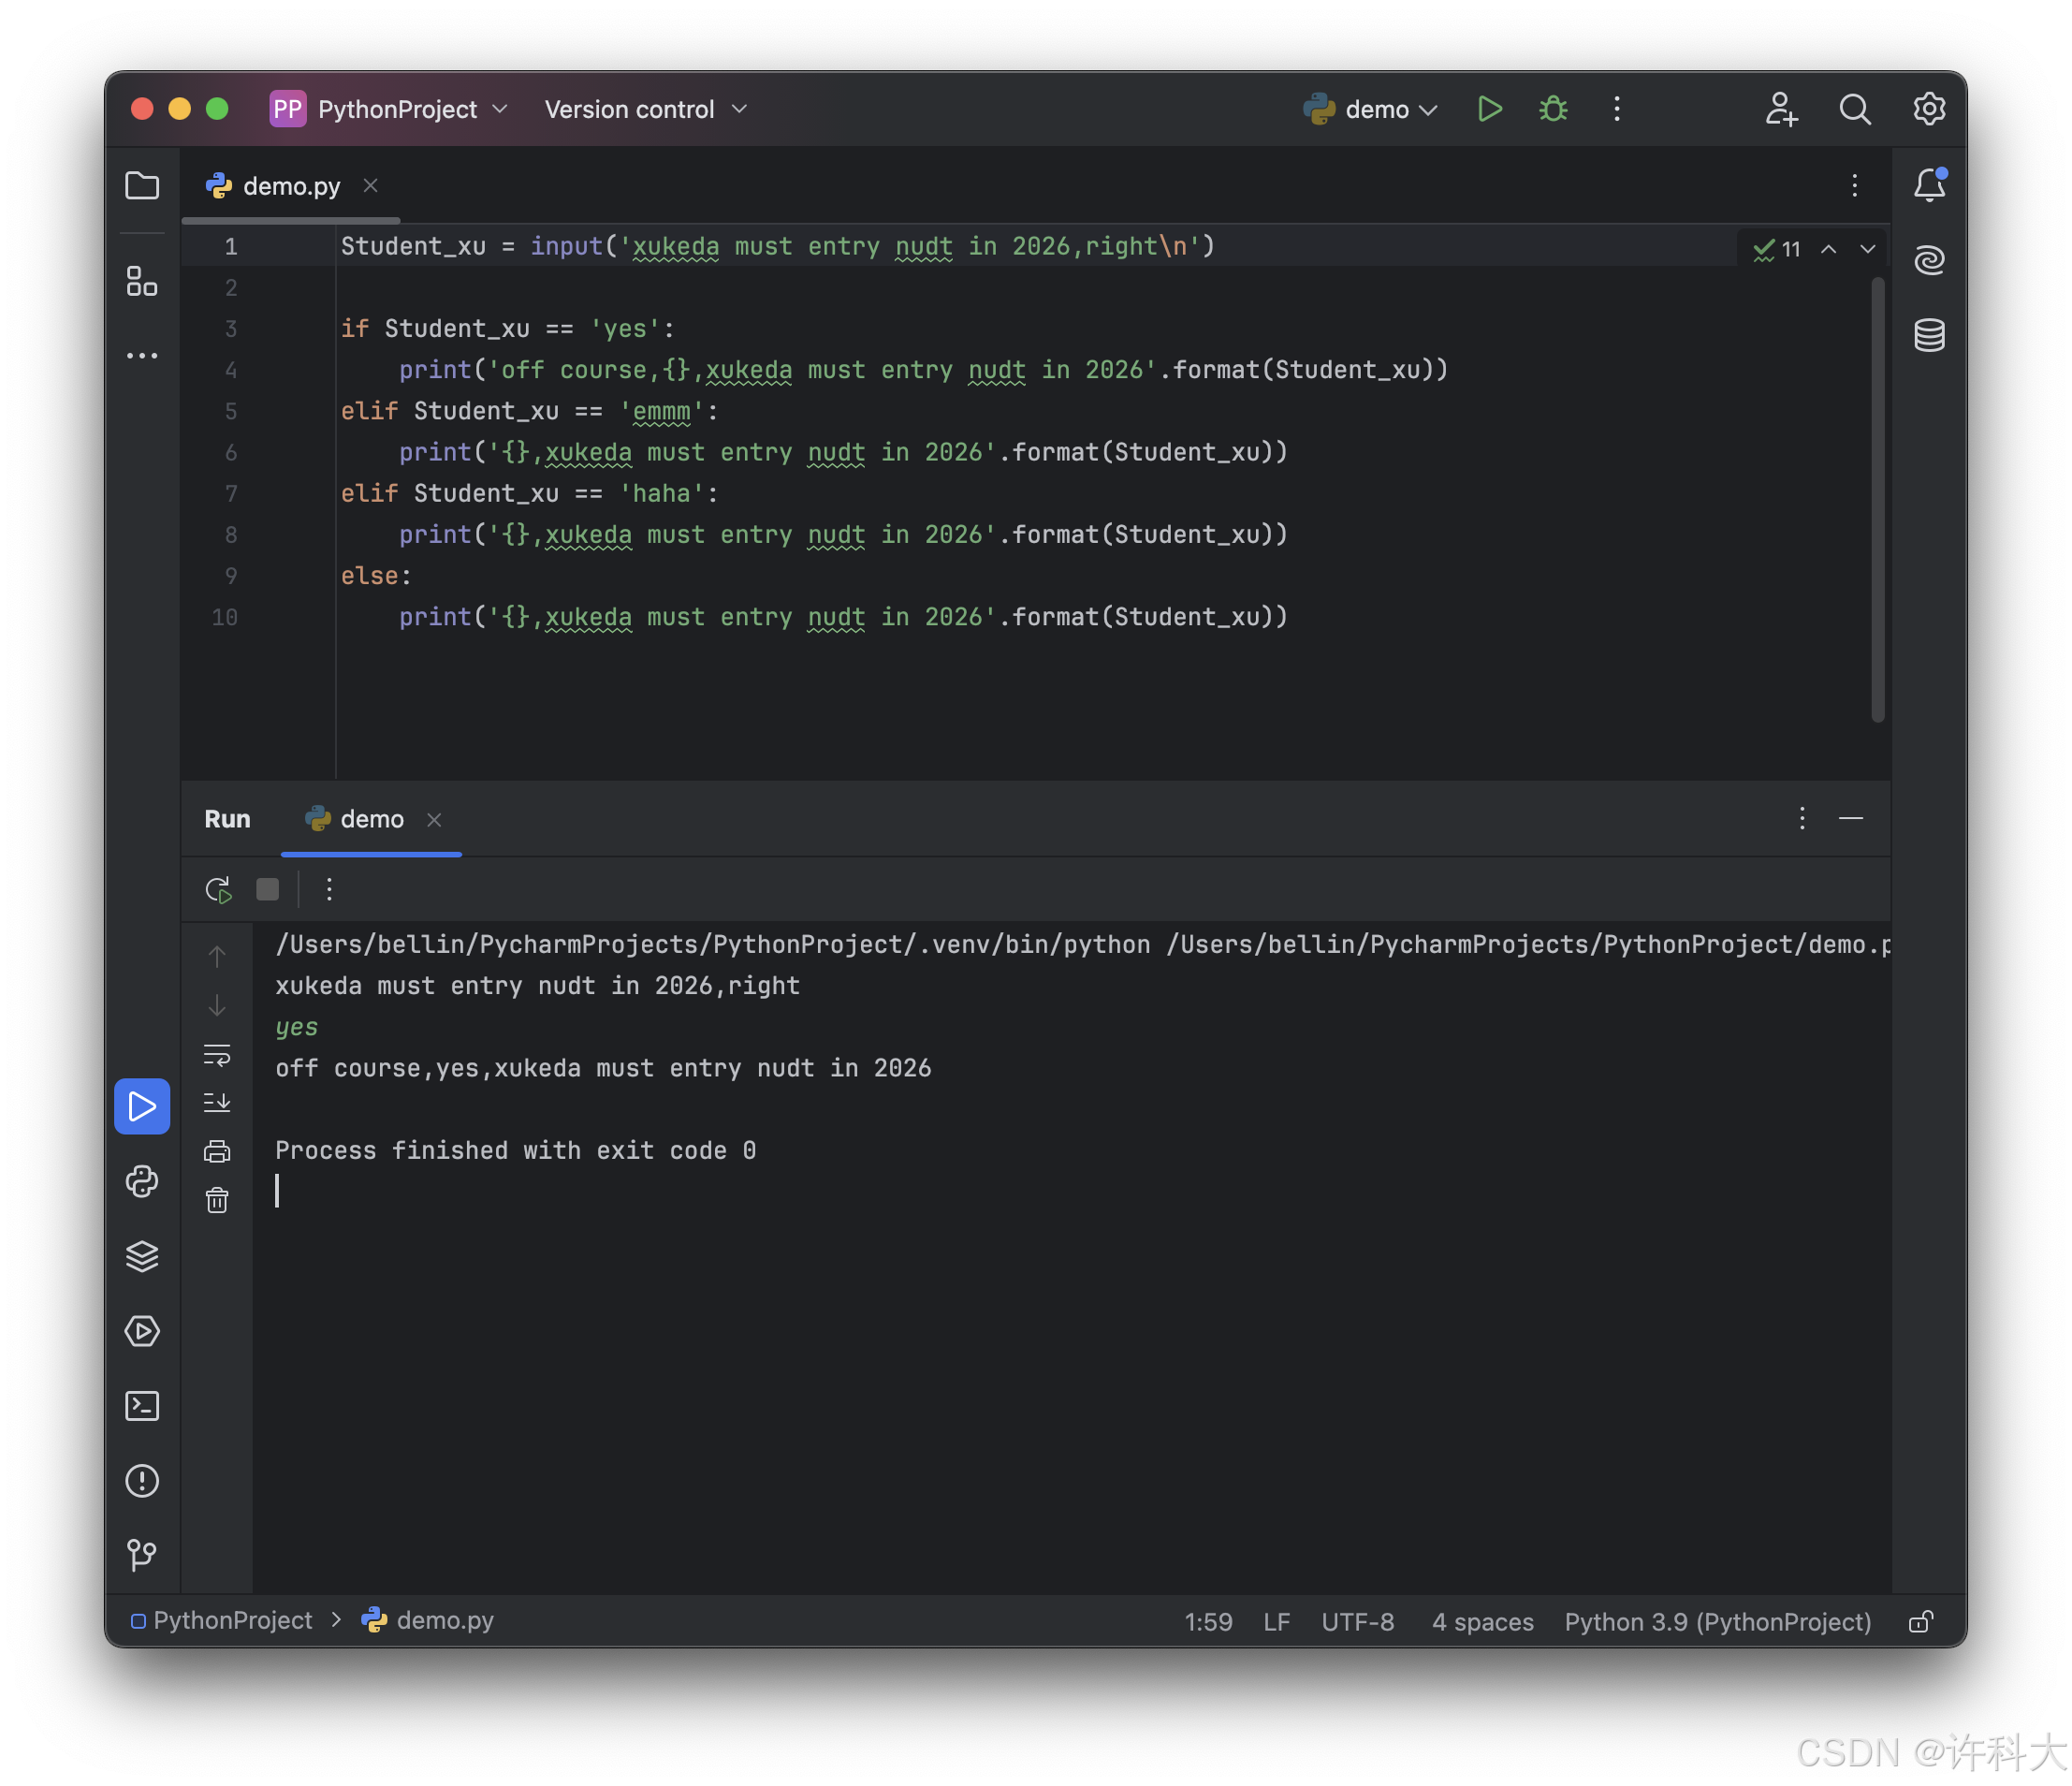Image resolution: width=2072 pixels, height=1786 pixels.
Task: Select the demo.py editor tab
Action: [x=291, y=186]
